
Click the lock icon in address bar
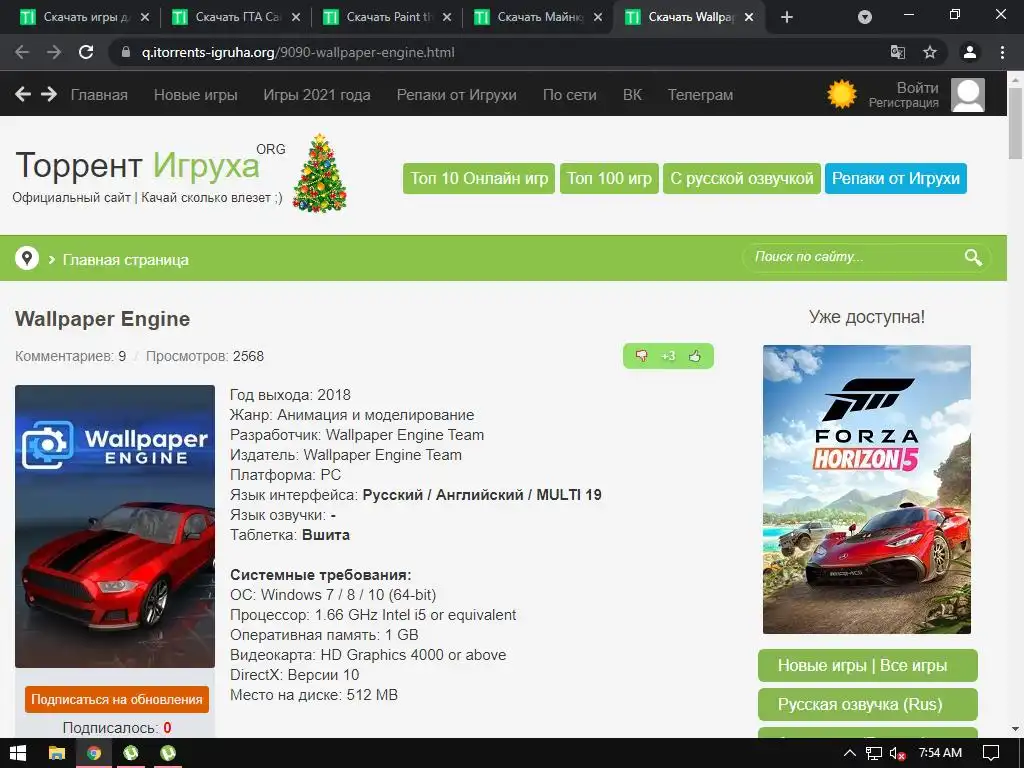point(126,52)
